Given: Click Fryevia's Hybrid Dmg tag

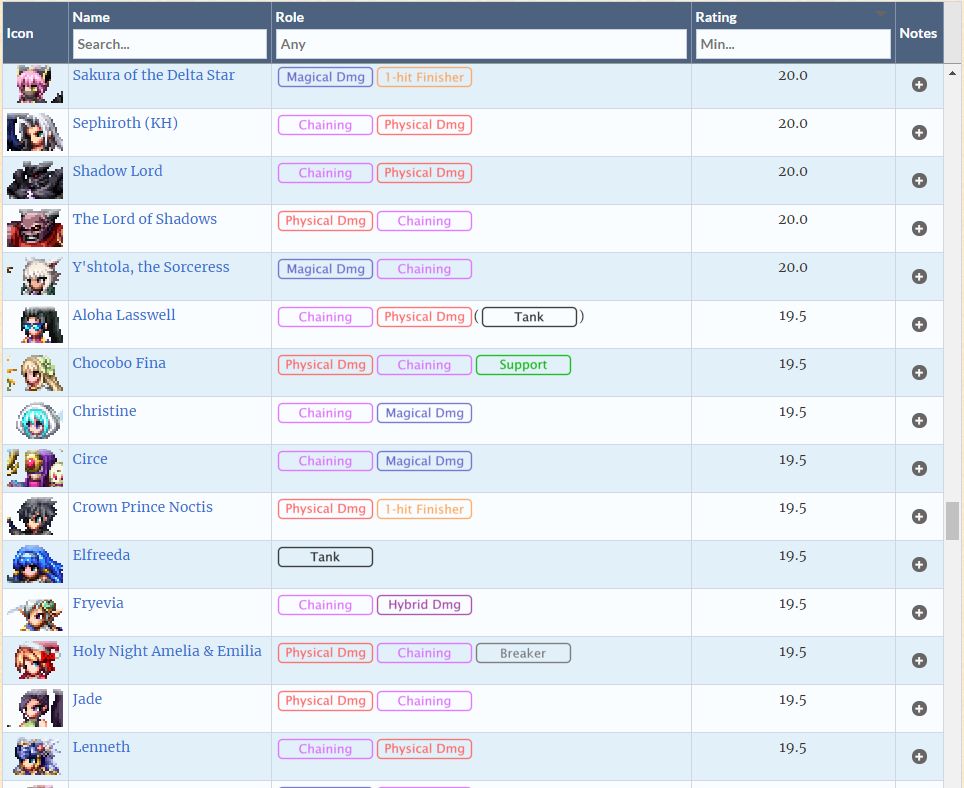Looking at the screenshot, I should 424,605.
